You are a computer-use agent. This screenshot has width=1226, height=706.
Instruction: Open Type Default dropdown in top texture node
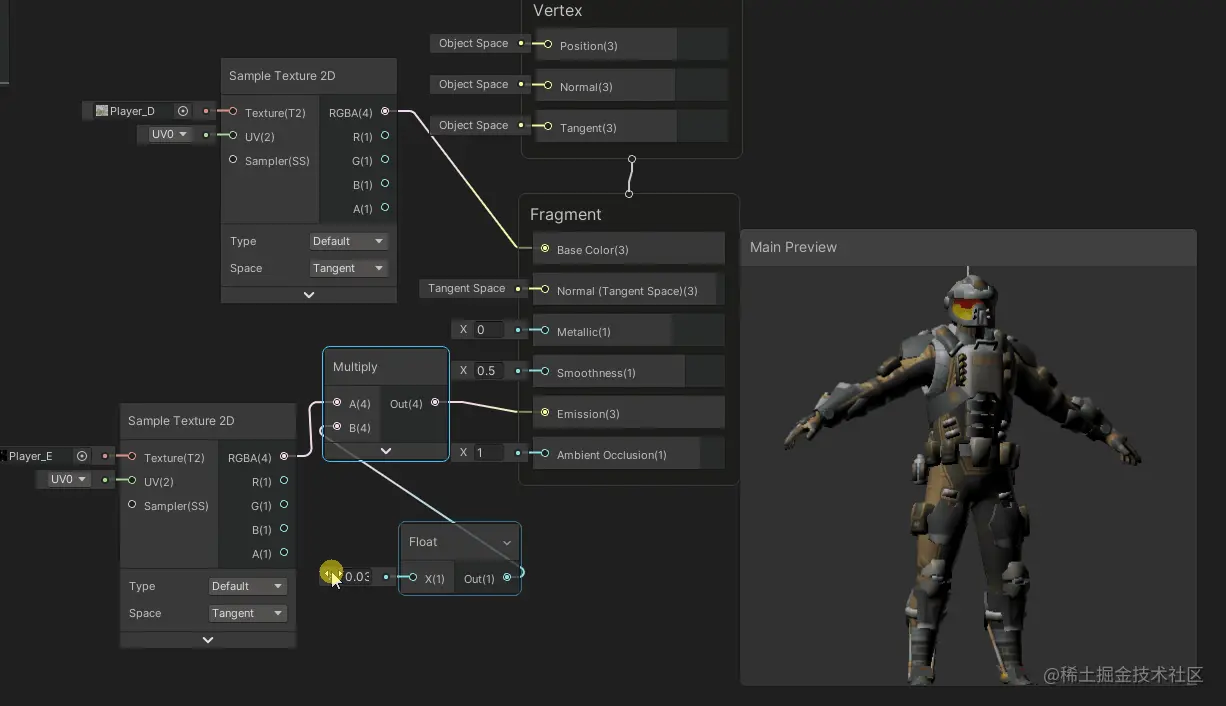click(x=348, y=241)
